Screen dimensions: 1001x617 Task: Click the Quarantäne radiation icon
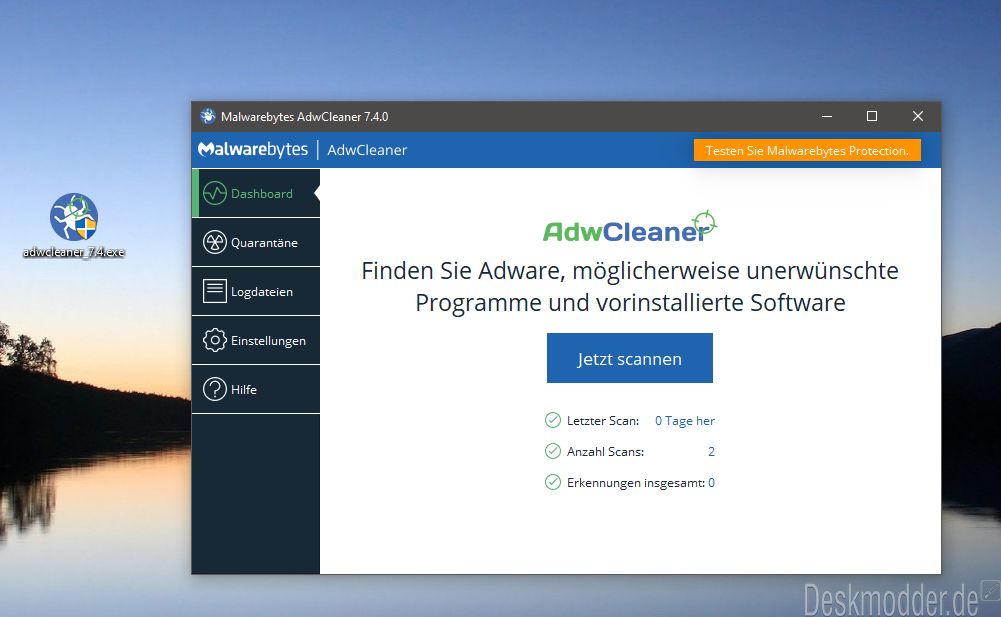(x=214, y=242)
